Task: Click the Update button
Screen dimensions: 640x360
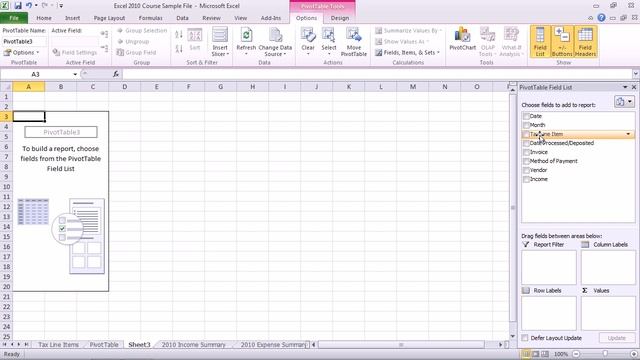Action: [616, 338]
